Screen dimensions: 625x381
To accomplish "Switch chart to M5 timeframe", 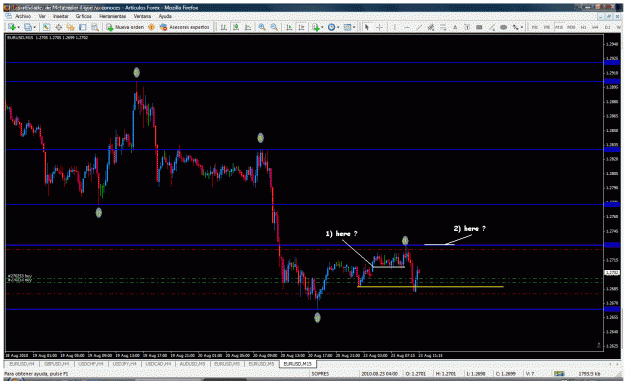I will click(547, 27).
